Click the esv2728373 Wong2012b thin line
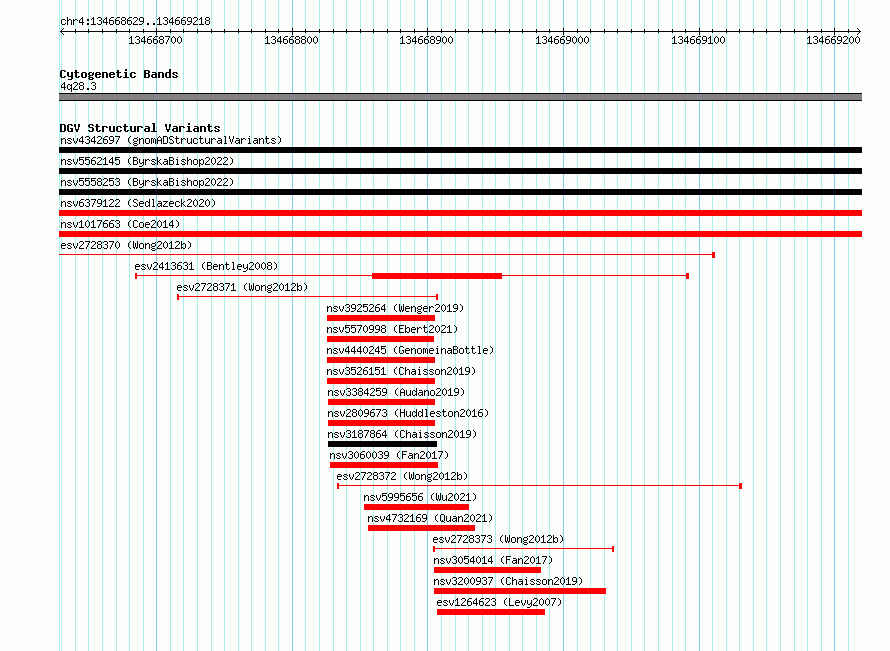Image resolution: width=890 pixels, height=651 pixels. [523, 549]
